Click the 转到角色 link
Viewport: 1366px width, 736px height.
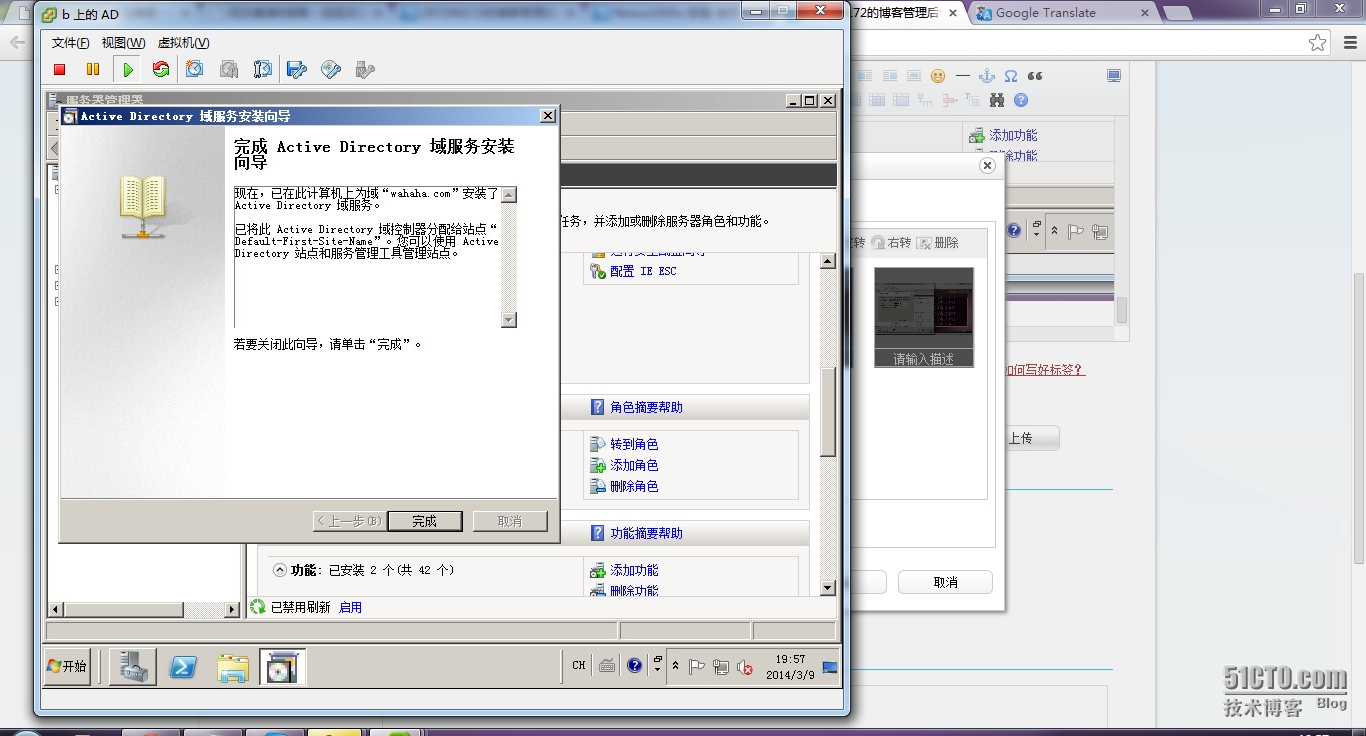(634, 444)
